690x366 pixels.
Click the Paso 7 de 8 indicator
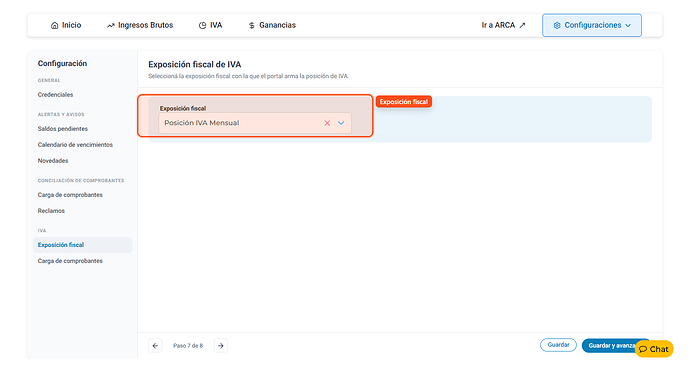pyautogui.click(x=188, y=346)
